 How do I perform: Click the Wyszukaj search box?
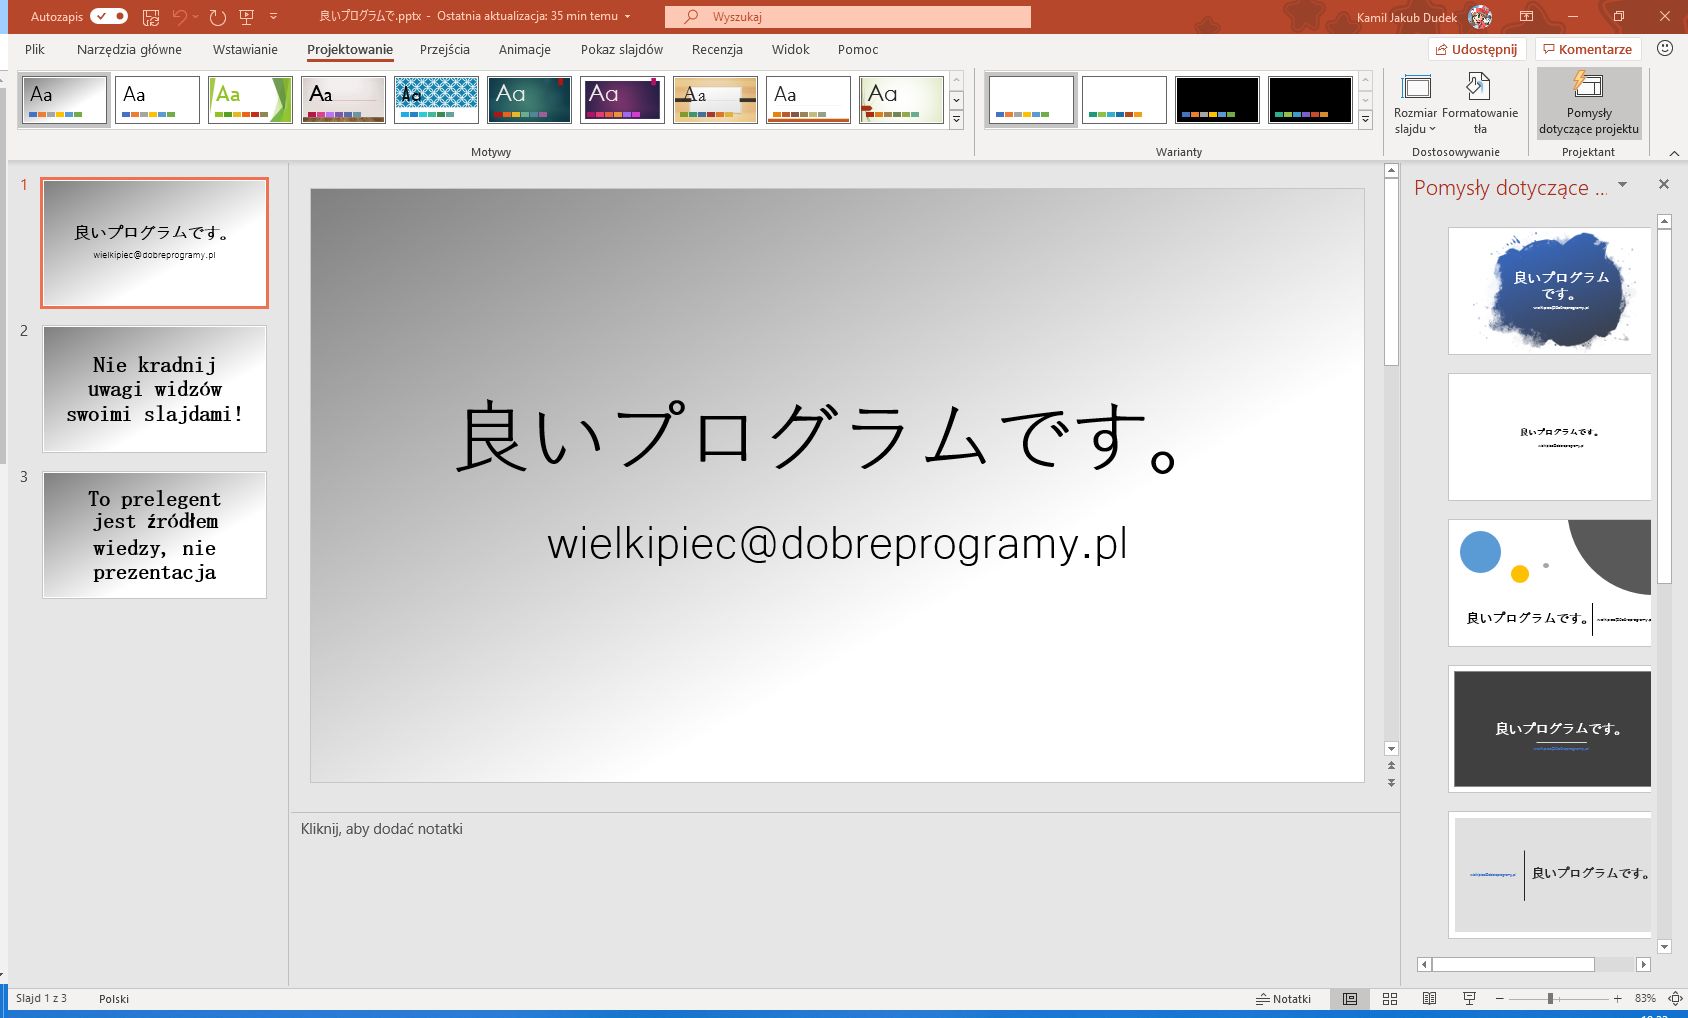[x=847, y=17]
